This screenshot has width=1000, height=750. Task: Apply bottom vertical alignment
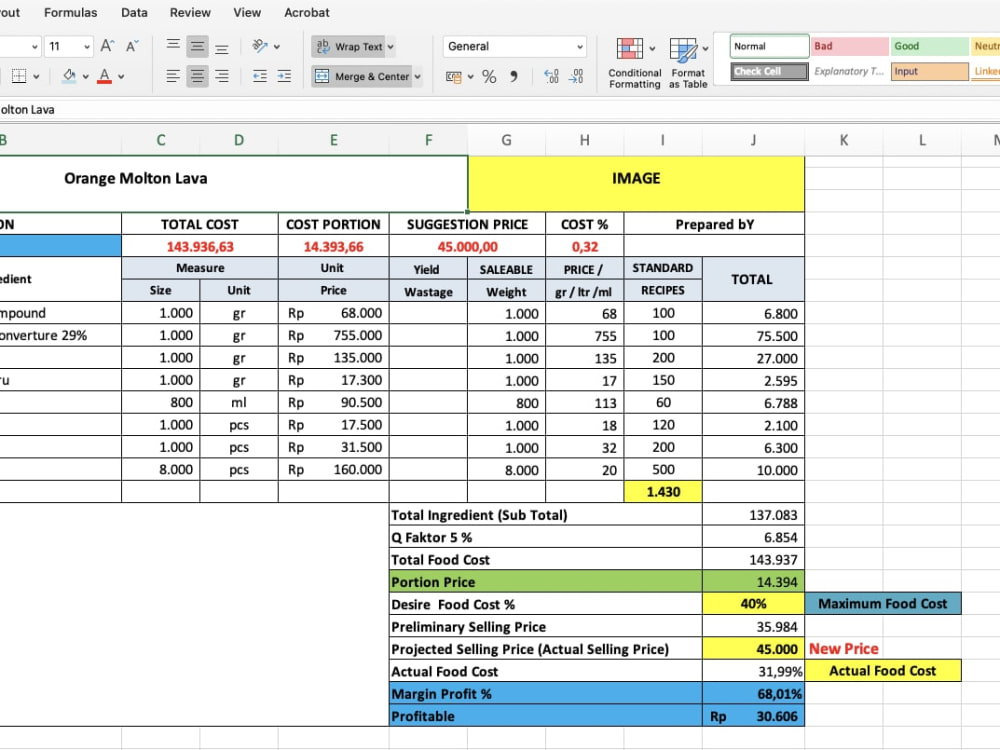point(221,46)
